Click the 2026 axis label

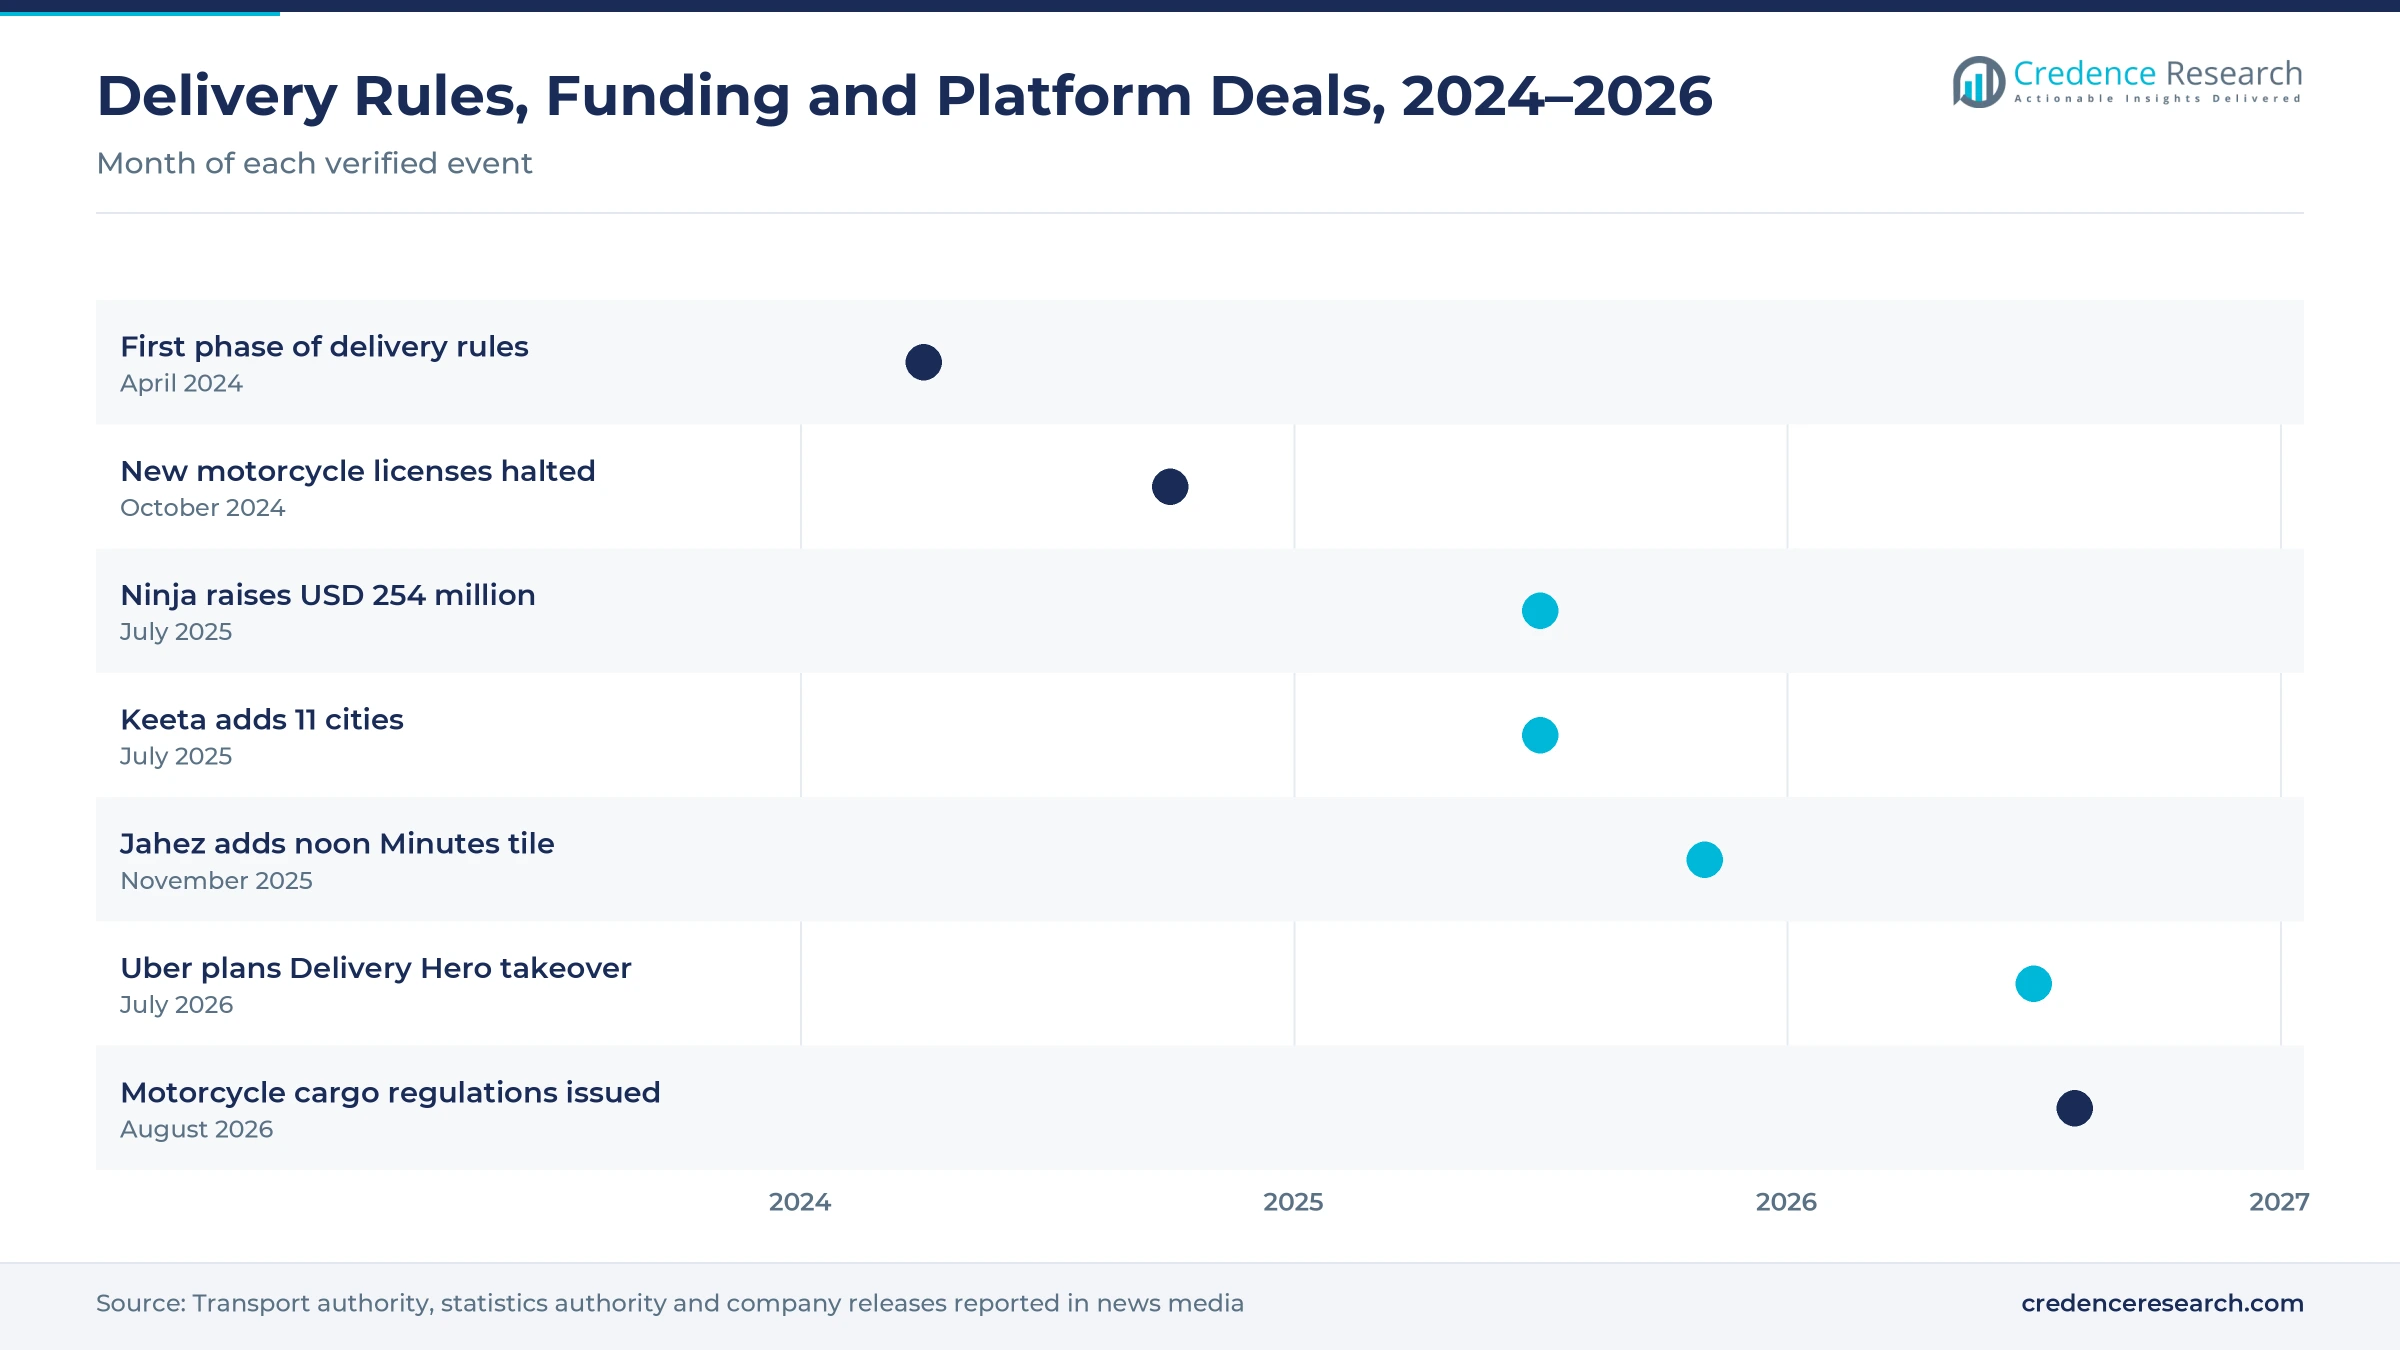click(1786, 1202)
